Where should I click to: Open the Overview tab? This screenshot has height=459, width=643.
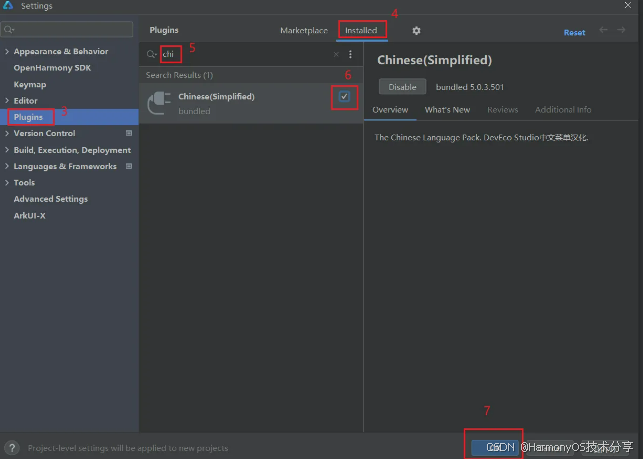(x=390, y=110)
